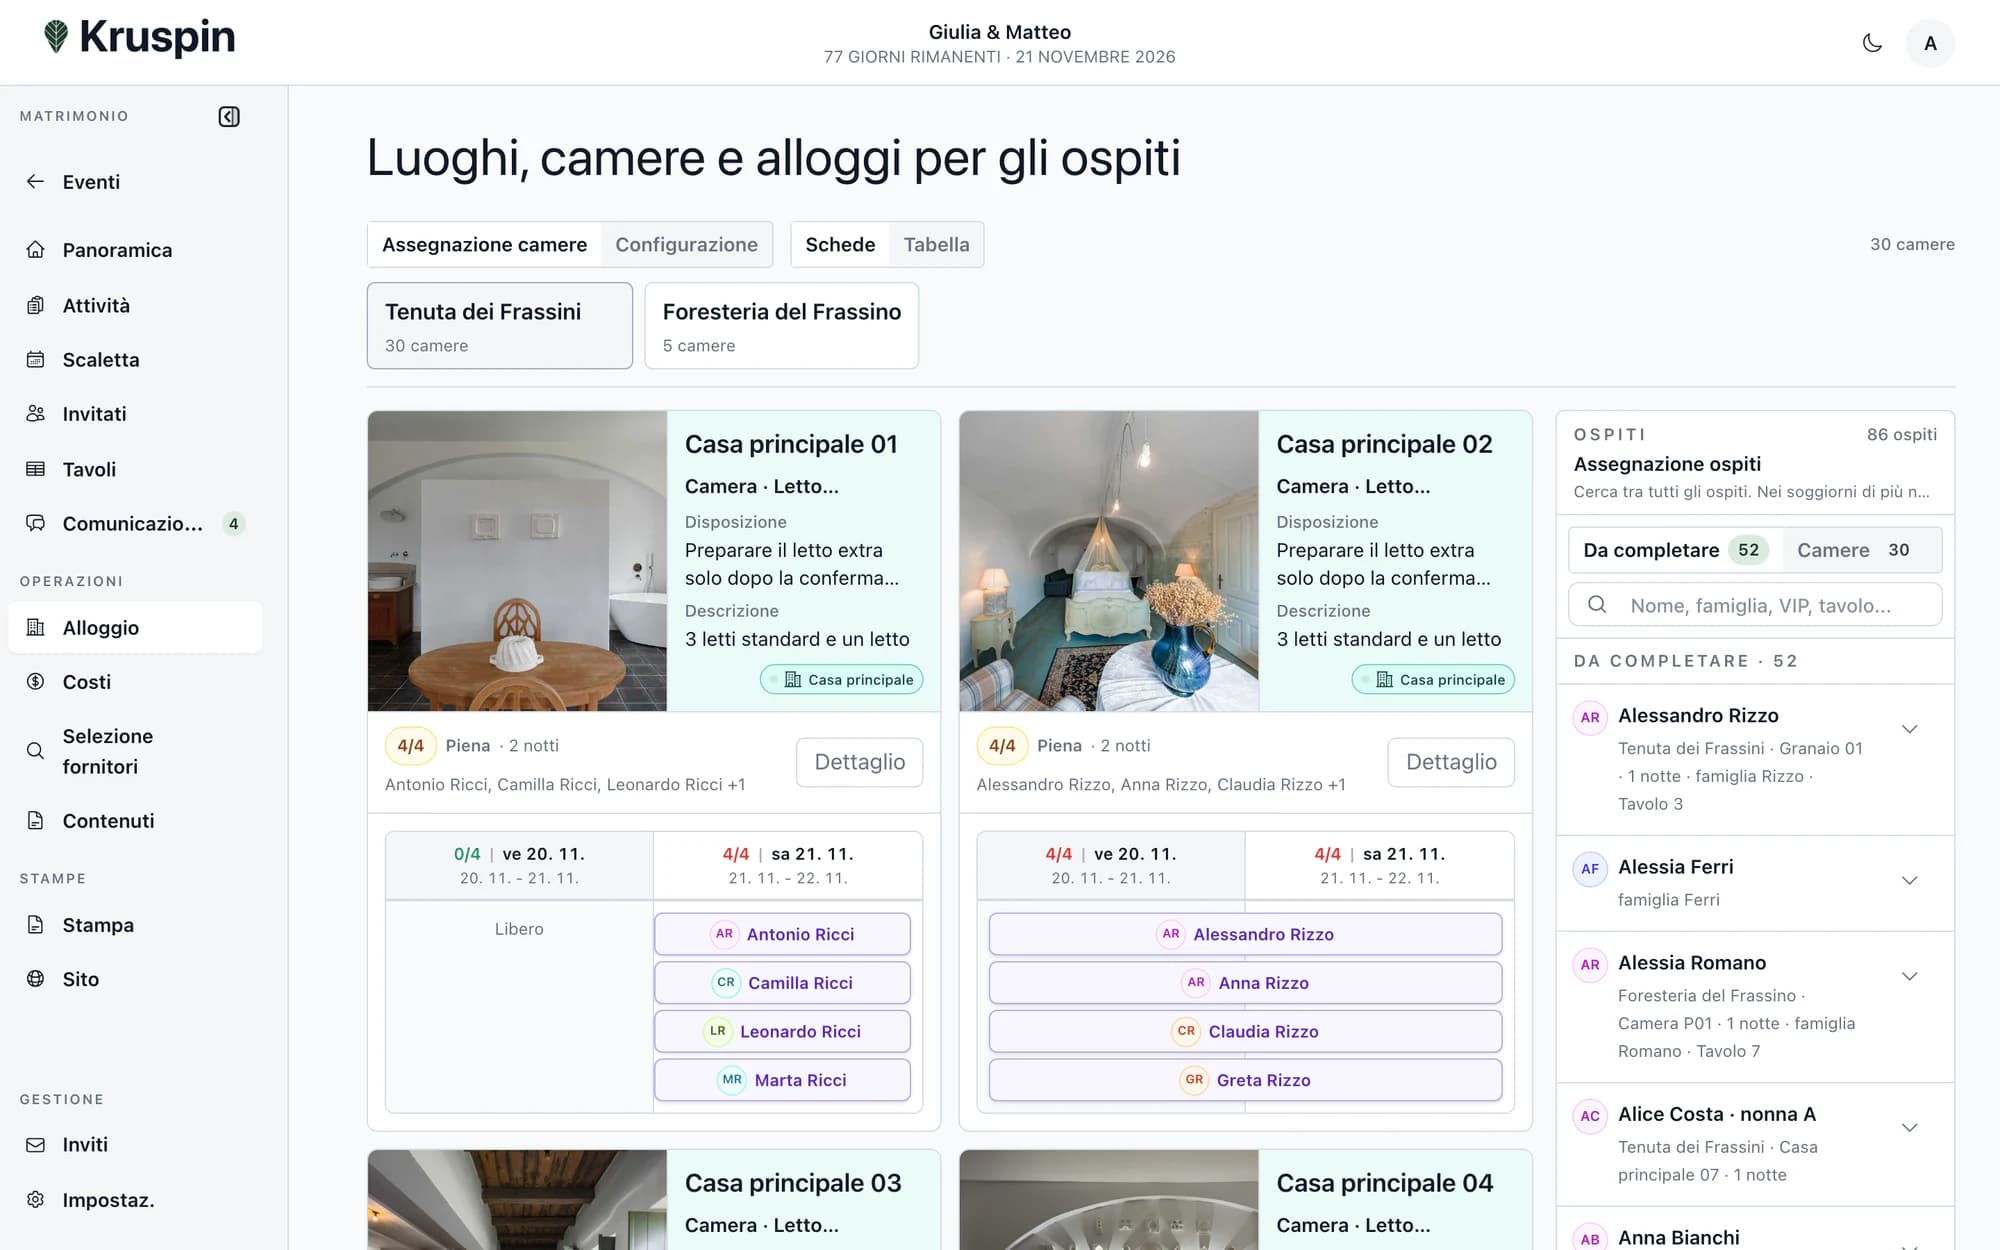Open Dettaglio for Casa principale 01
2000x1250 pixels.
pyautogui.click(x=860, y=762)
